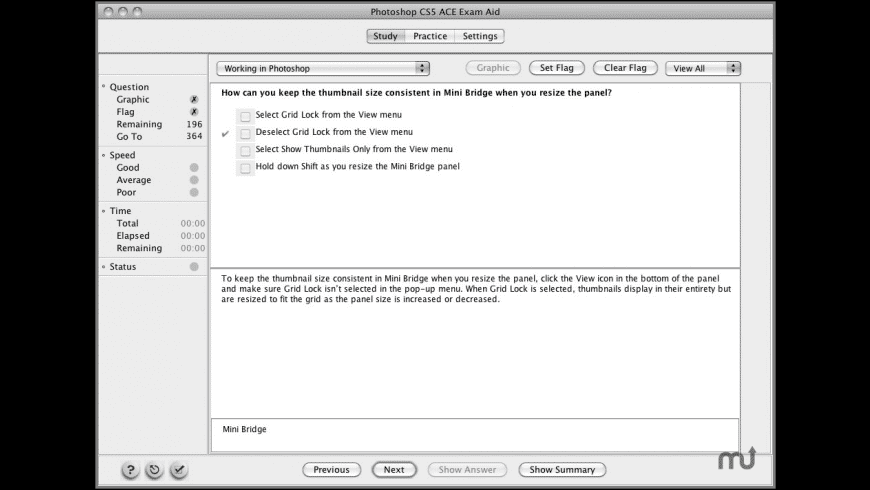Viewport: 870px width, 490px height.
Task: Open the 'Working in Photoshop' topic dropdown
Action: tap(323, 68)
